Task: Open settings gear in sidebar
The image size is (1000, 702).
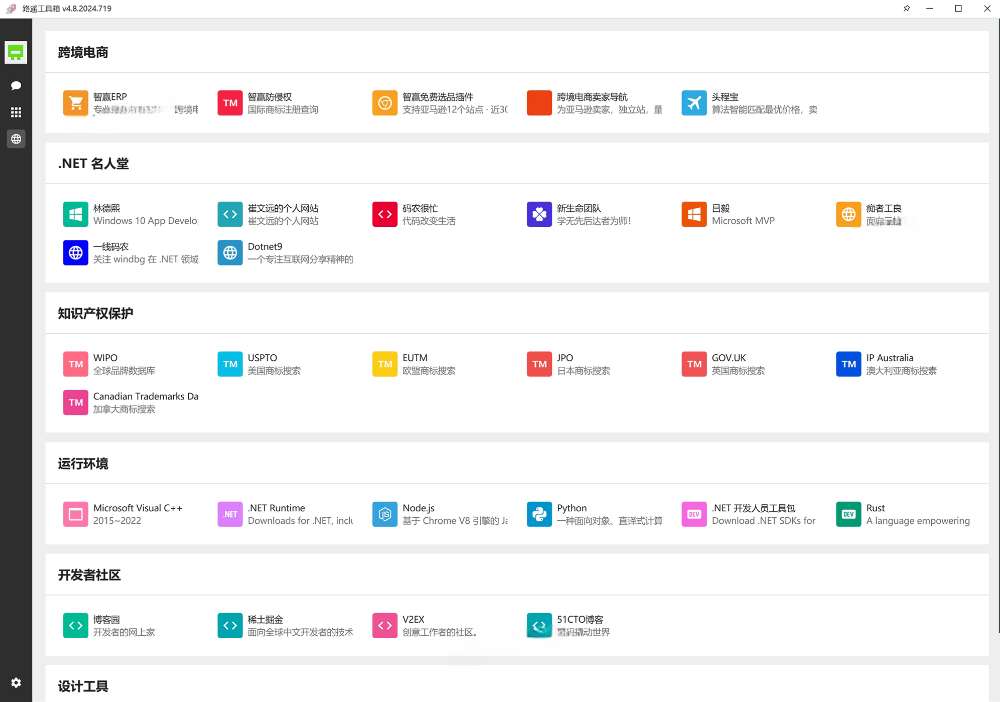Action: 16,682
